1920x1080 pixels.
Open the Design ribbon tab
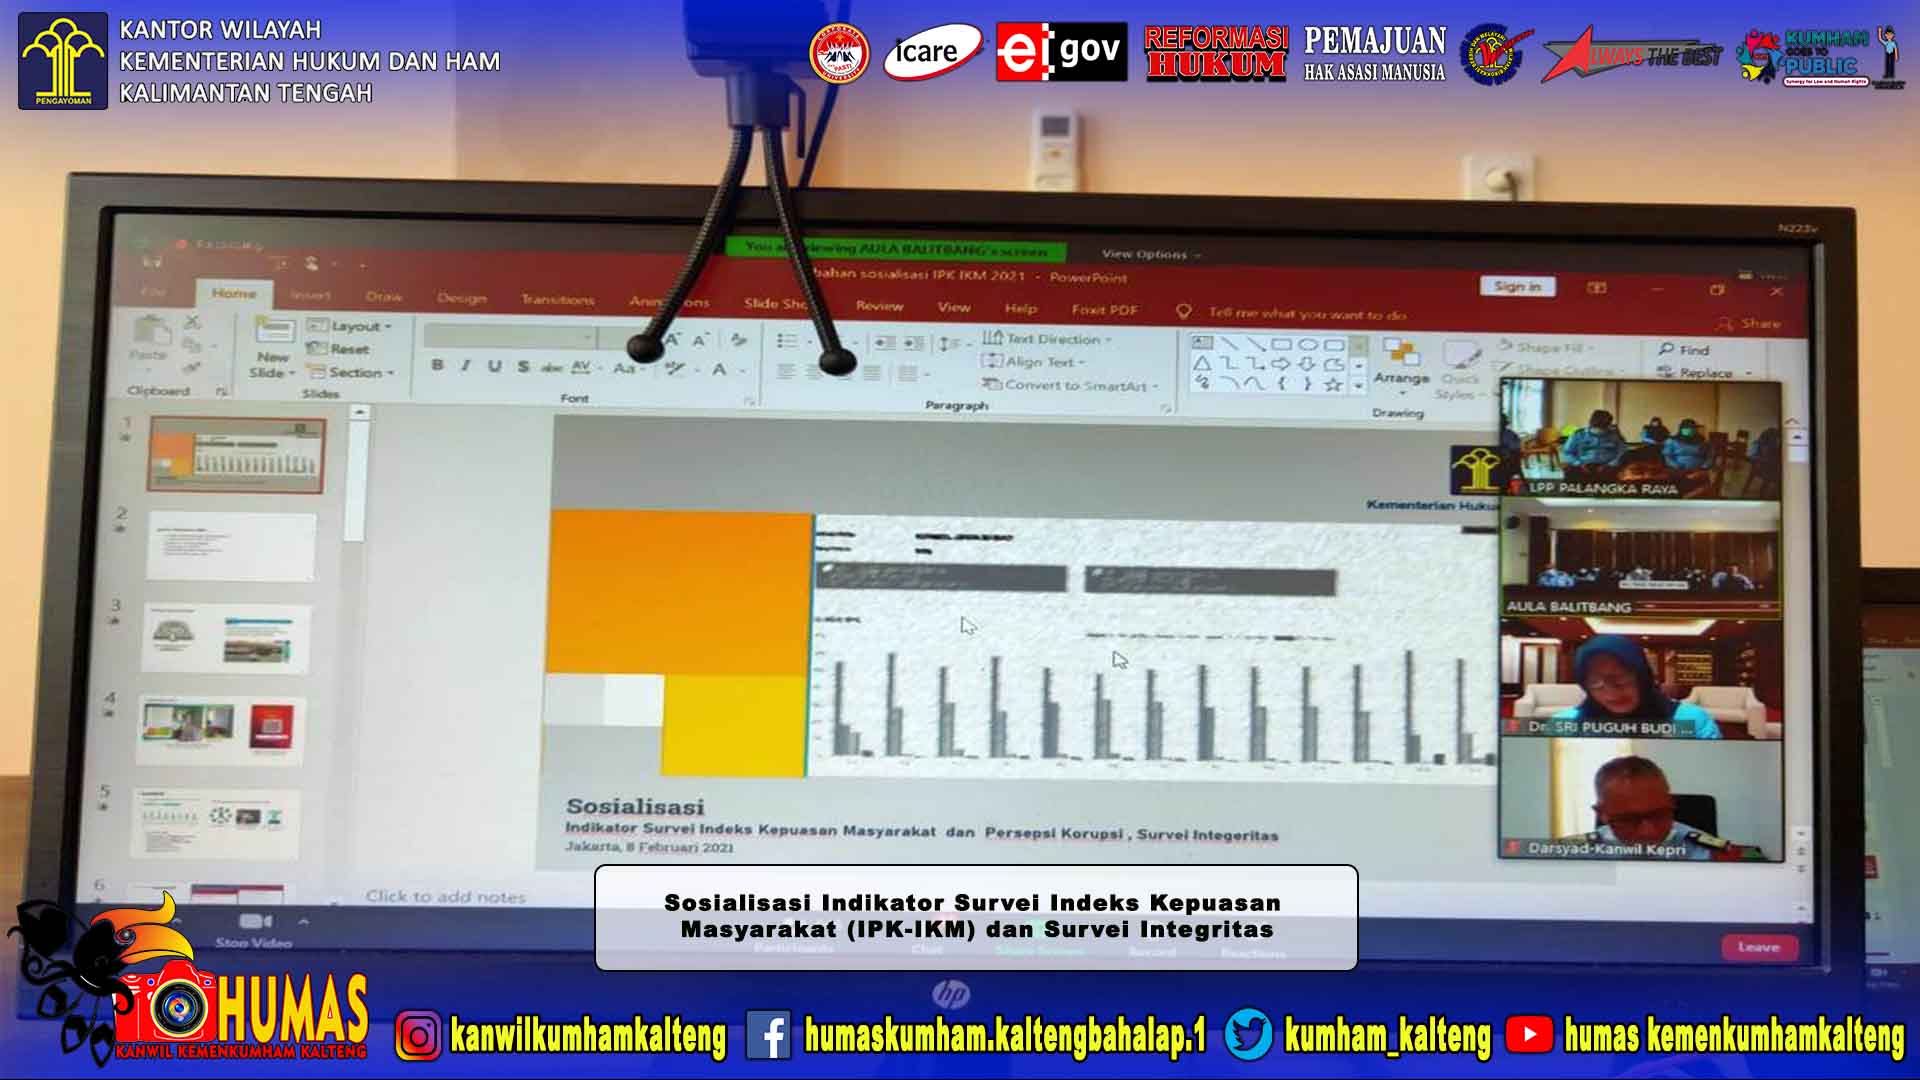pyautogui.click(x=462, y=298)
